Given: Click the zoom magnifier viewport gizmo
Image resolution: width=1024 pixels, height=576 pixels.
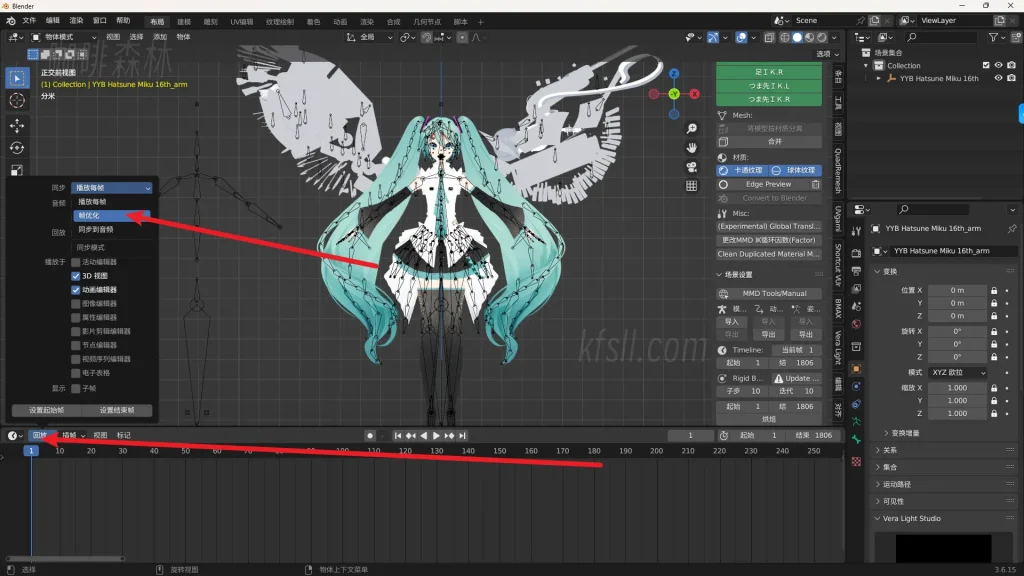Looking at the screenshot, I should tap(691, 129).
